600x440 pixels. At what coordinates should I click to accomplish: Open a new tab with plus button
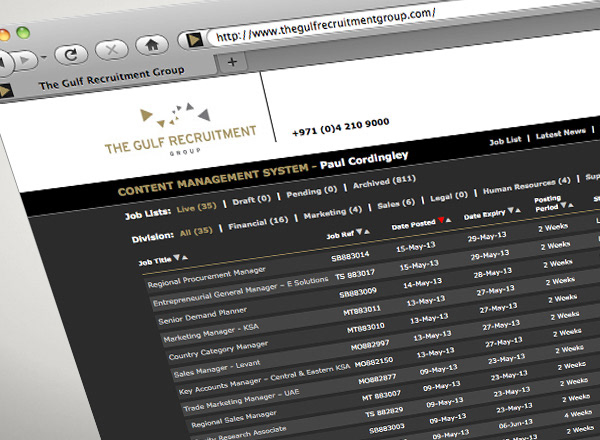[x=232, y=62]
